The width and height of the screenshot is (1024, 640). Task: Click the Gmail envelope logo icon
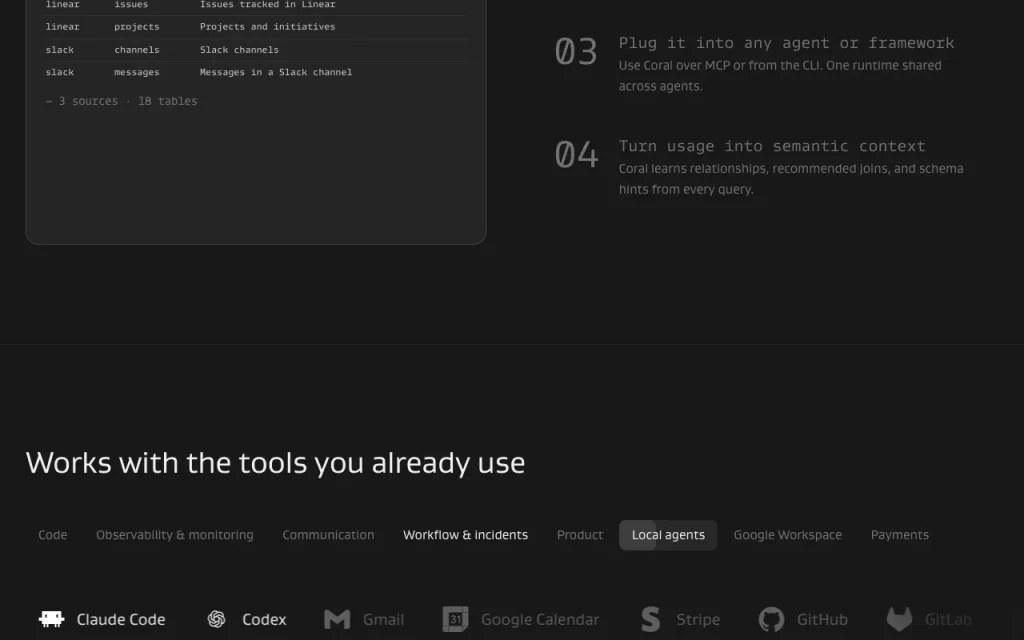[x=337, y=619]
